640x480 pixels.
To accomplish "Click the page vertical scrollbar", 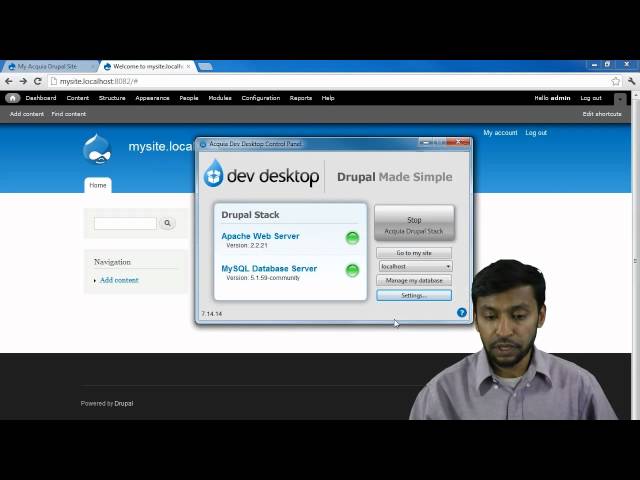I will click(635, 256).
